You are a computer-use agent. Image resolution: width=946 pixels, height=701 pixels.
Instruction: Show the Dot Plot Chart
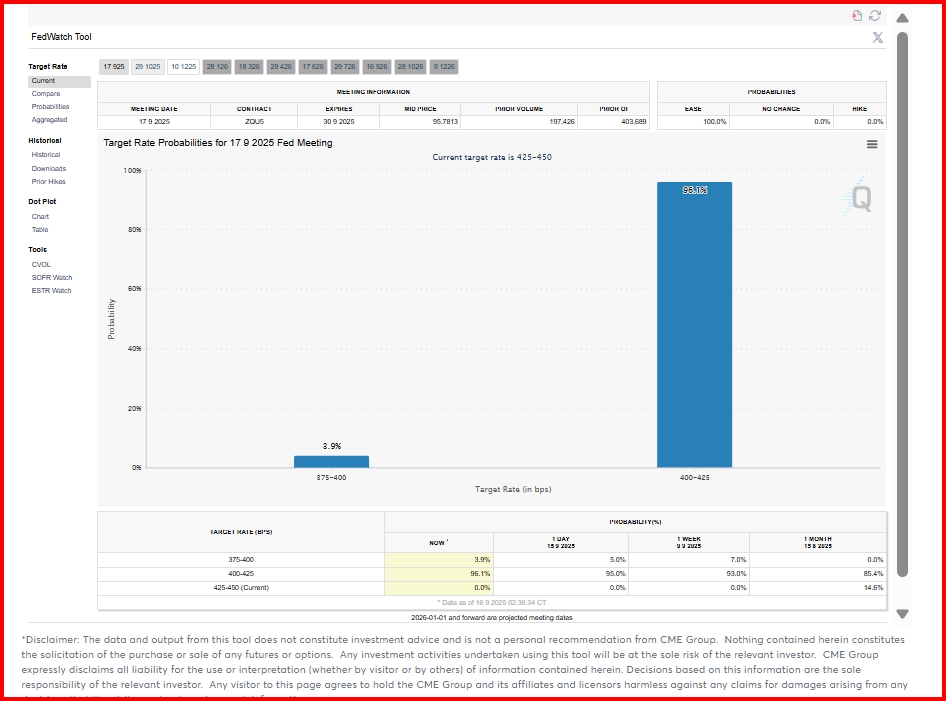click(x=40, y=217)
